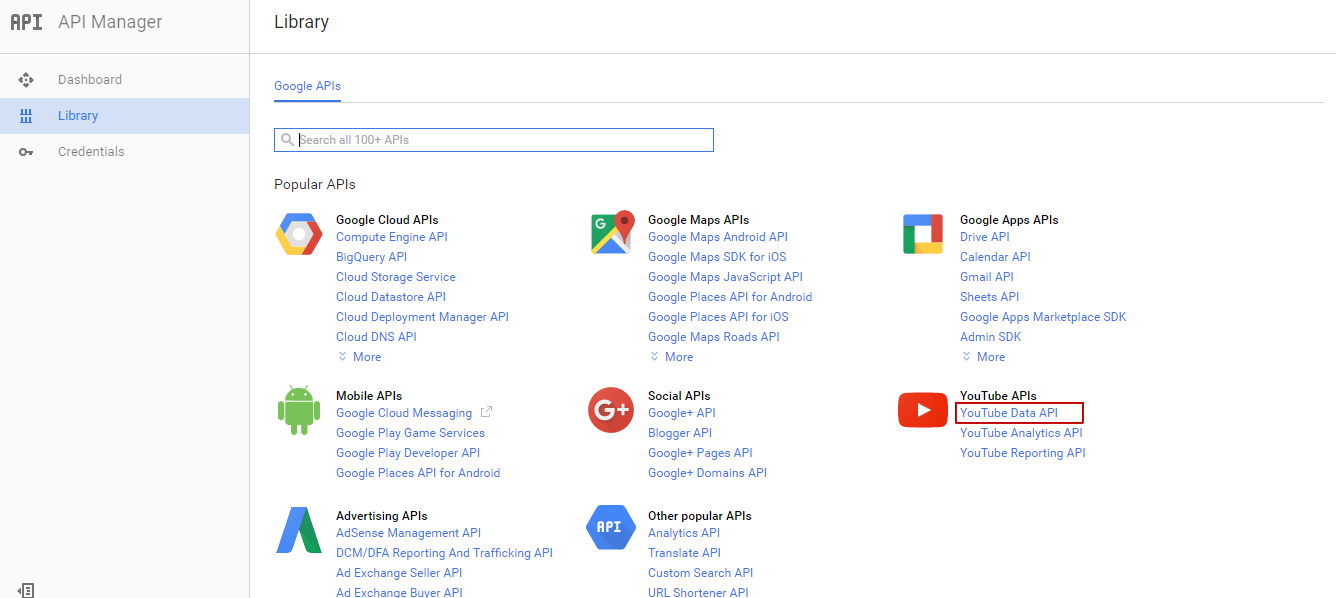This screenshot has height=598, width=1336.
Task: Click the Google Apps APIs icon
Action: pos(923,234)
